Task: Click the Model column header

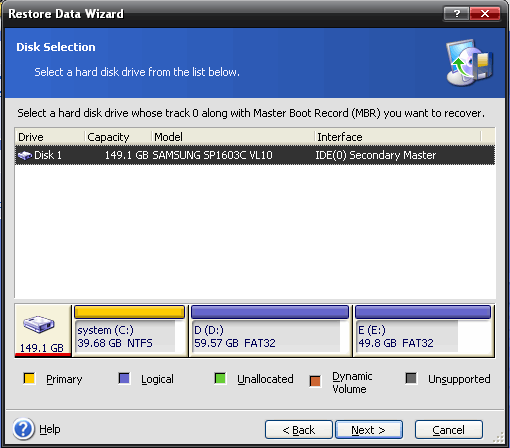Action: pos(233,137)
